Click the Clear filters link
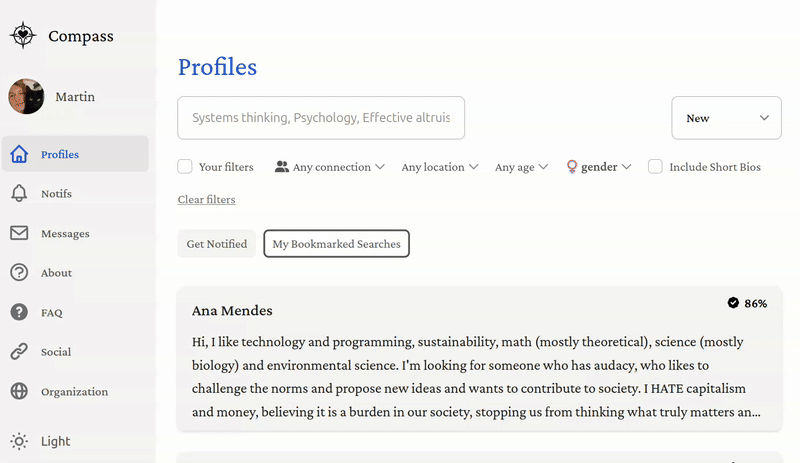The height and width of the screenshot is (463, 800). 206,200
